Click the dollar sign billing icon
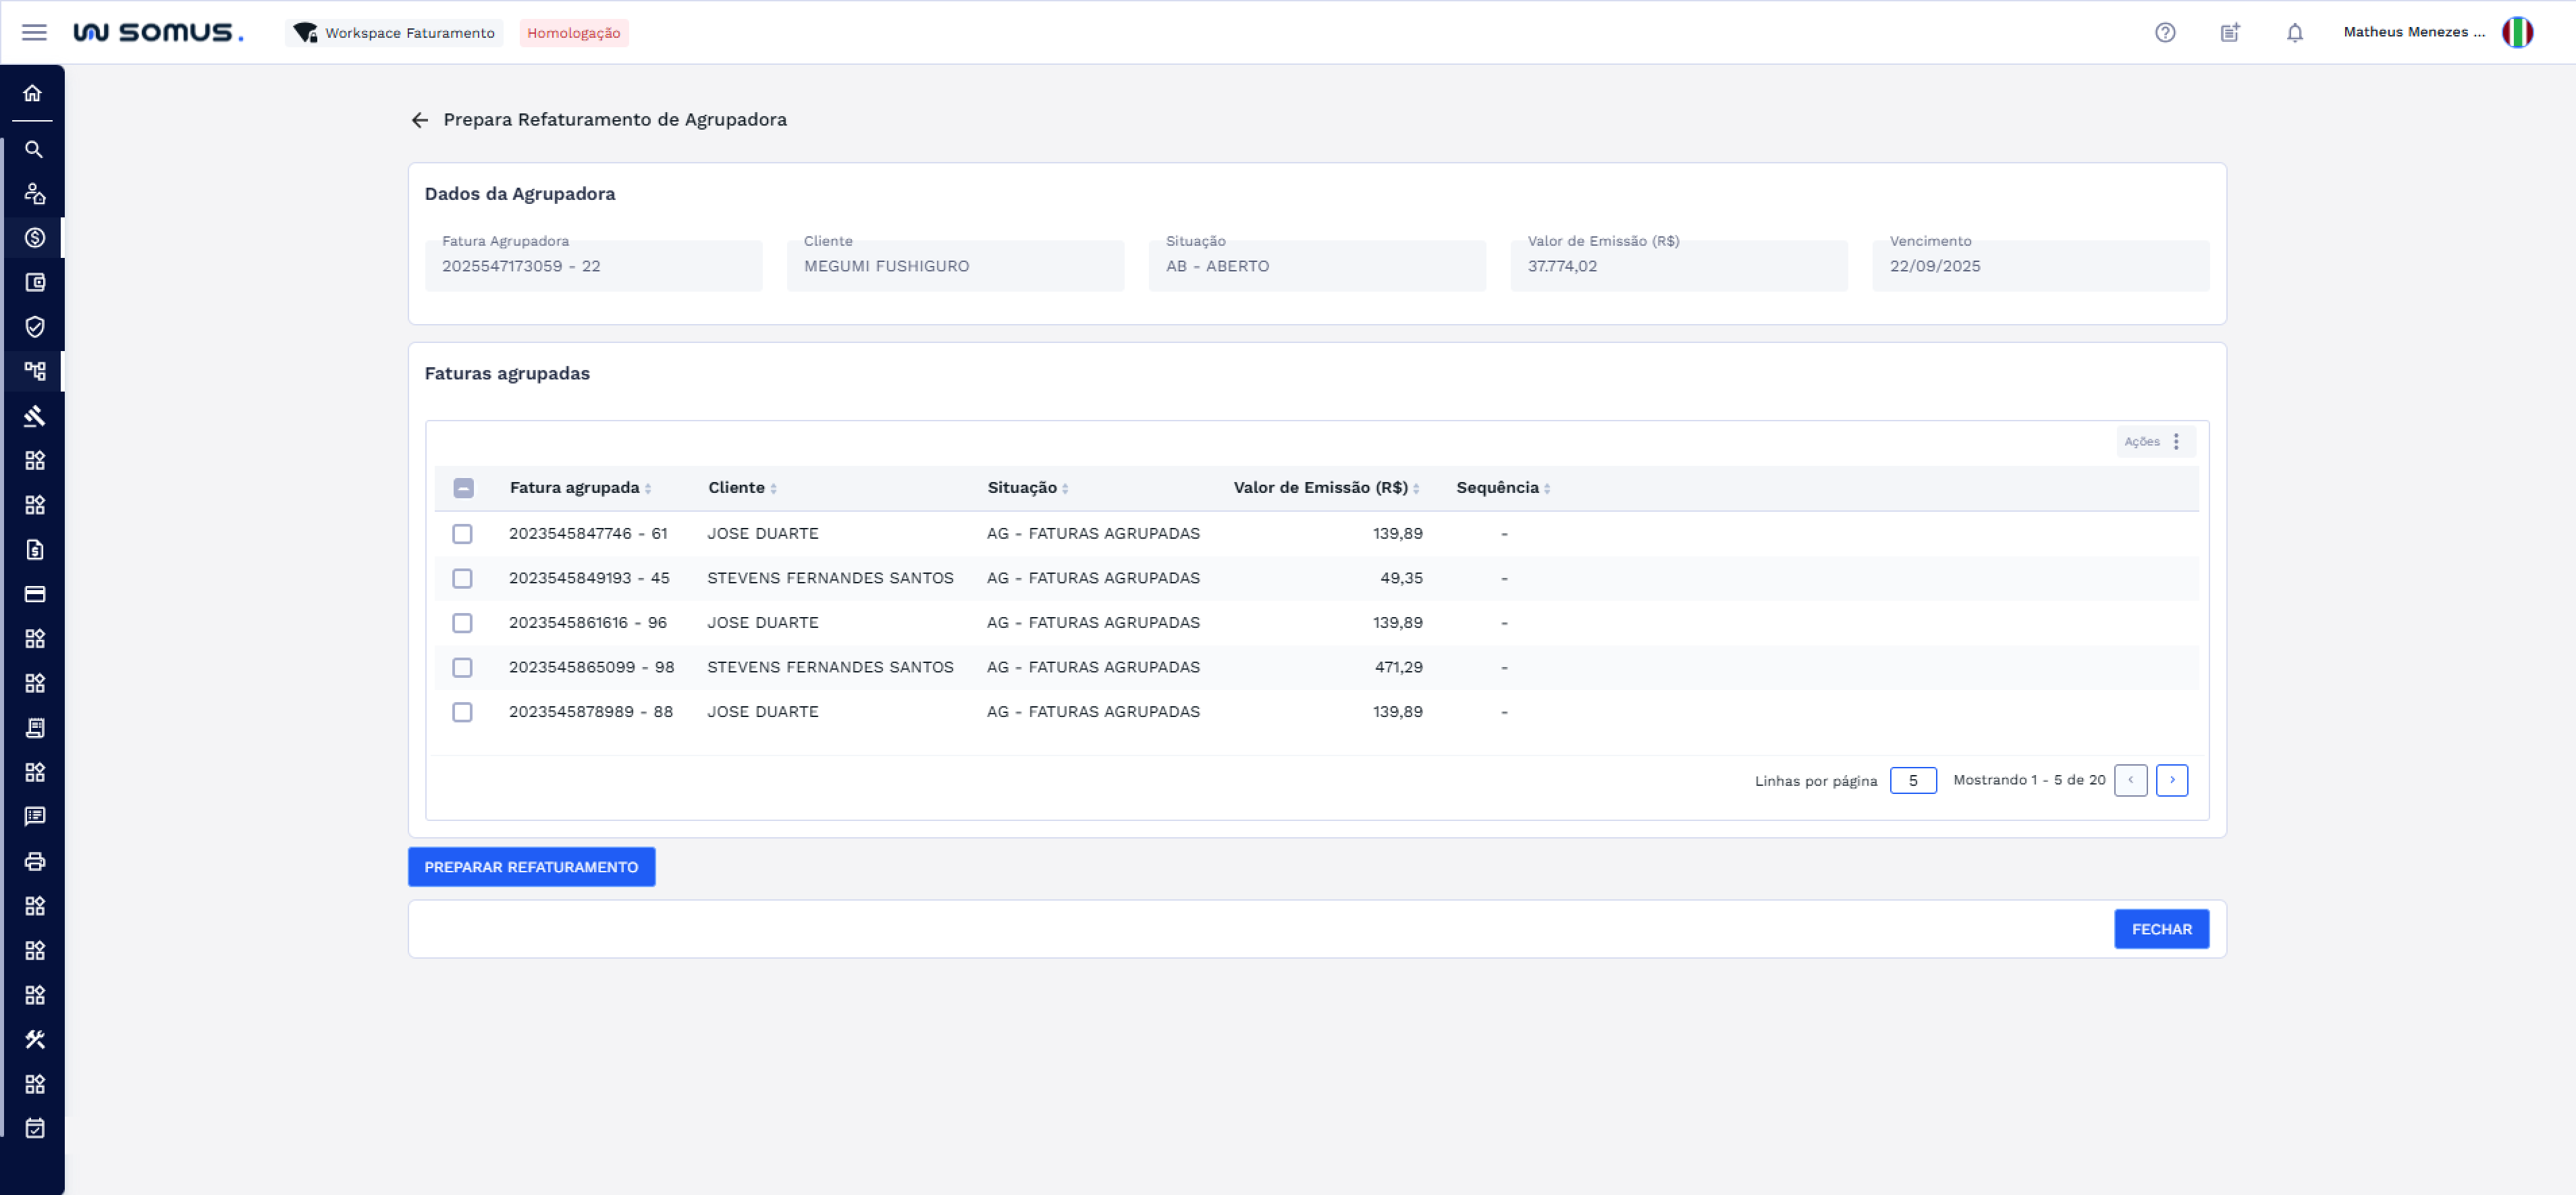Image resolution: width=2576 pixels, height=1195 pixels. pos(34,238)
